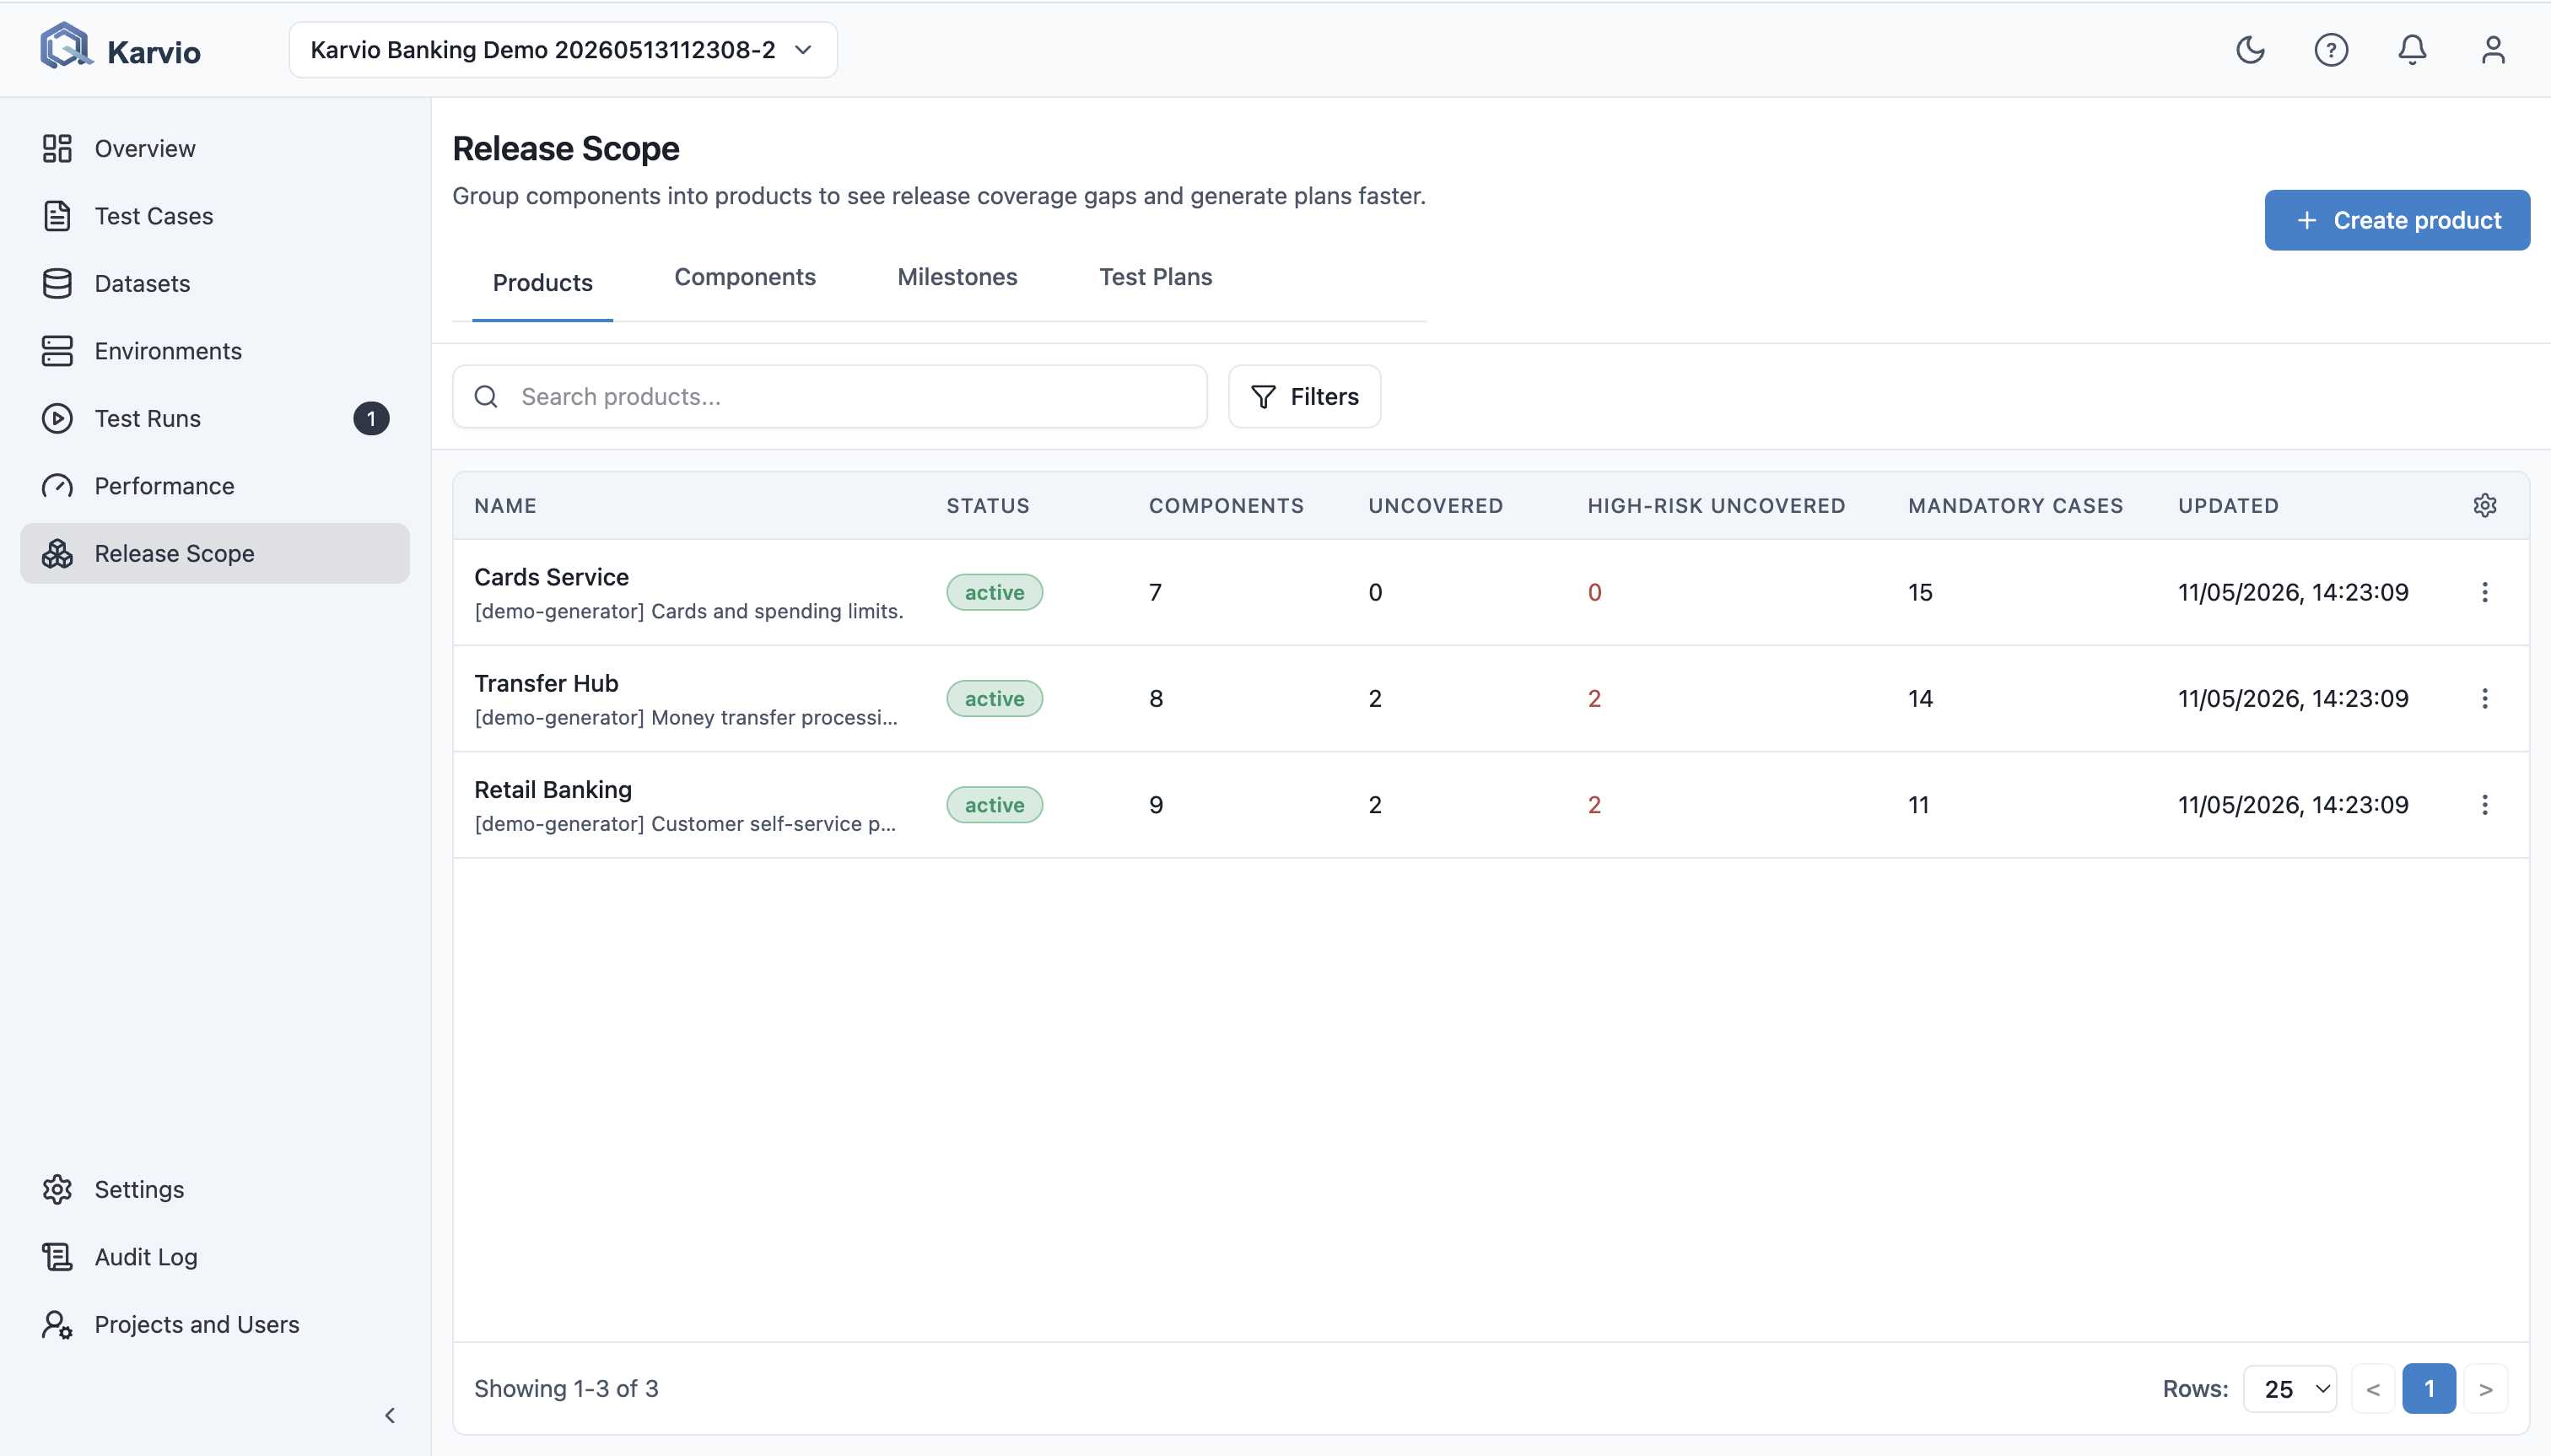This screenshot has height=1456, width=2551.
Task: Click the Environments server icon
Action: [x=57, y=351]
